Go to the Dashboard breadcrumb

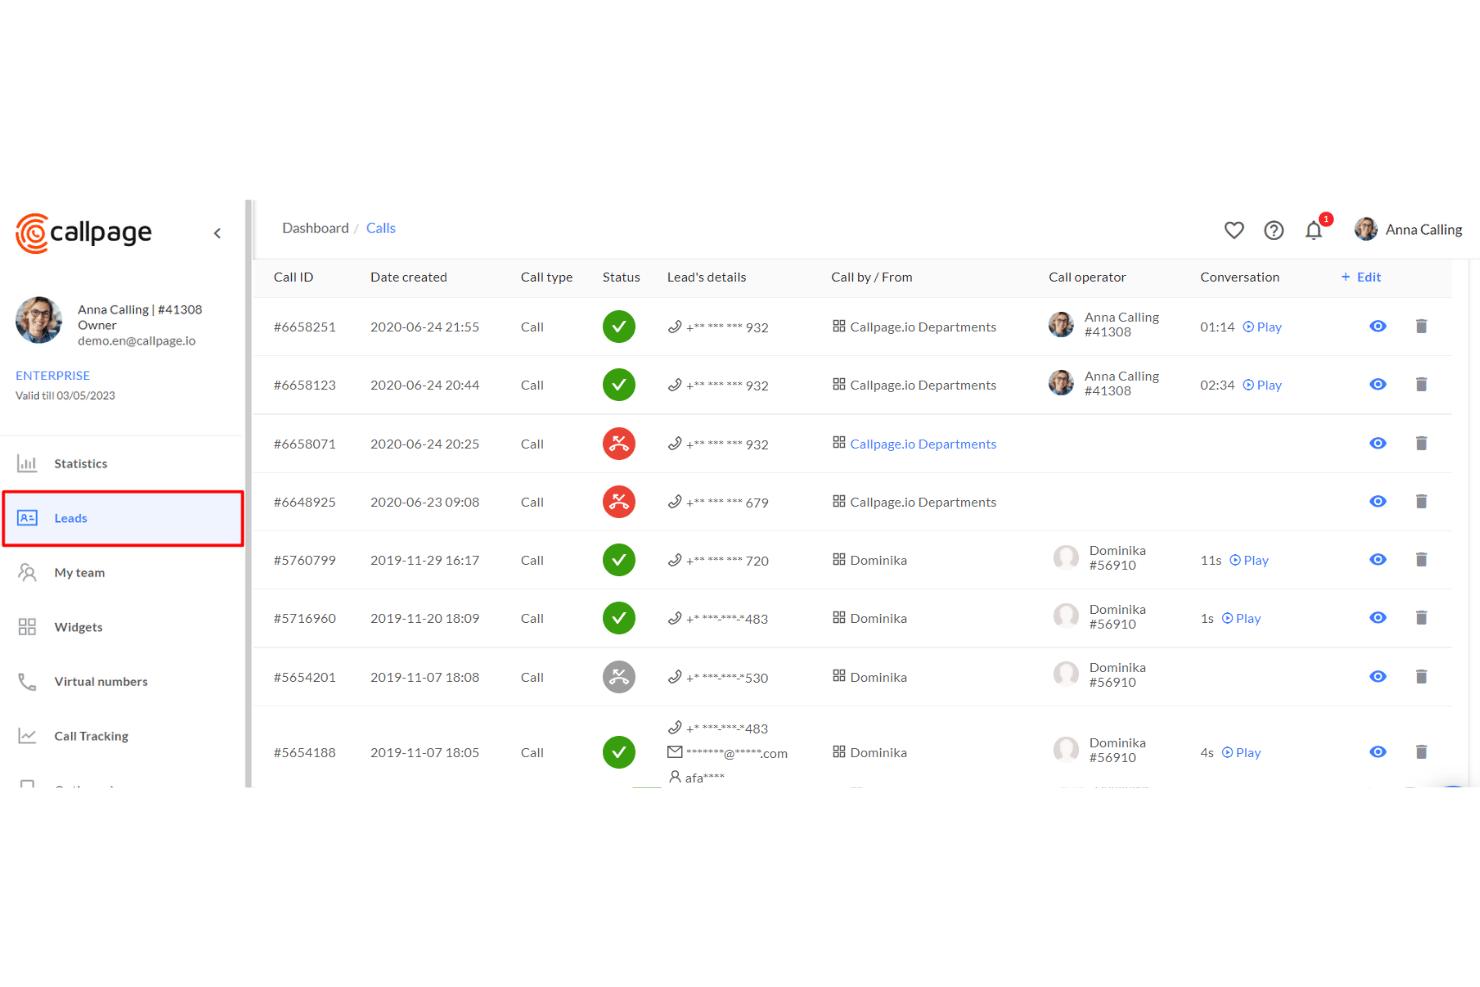coord(315,228)
